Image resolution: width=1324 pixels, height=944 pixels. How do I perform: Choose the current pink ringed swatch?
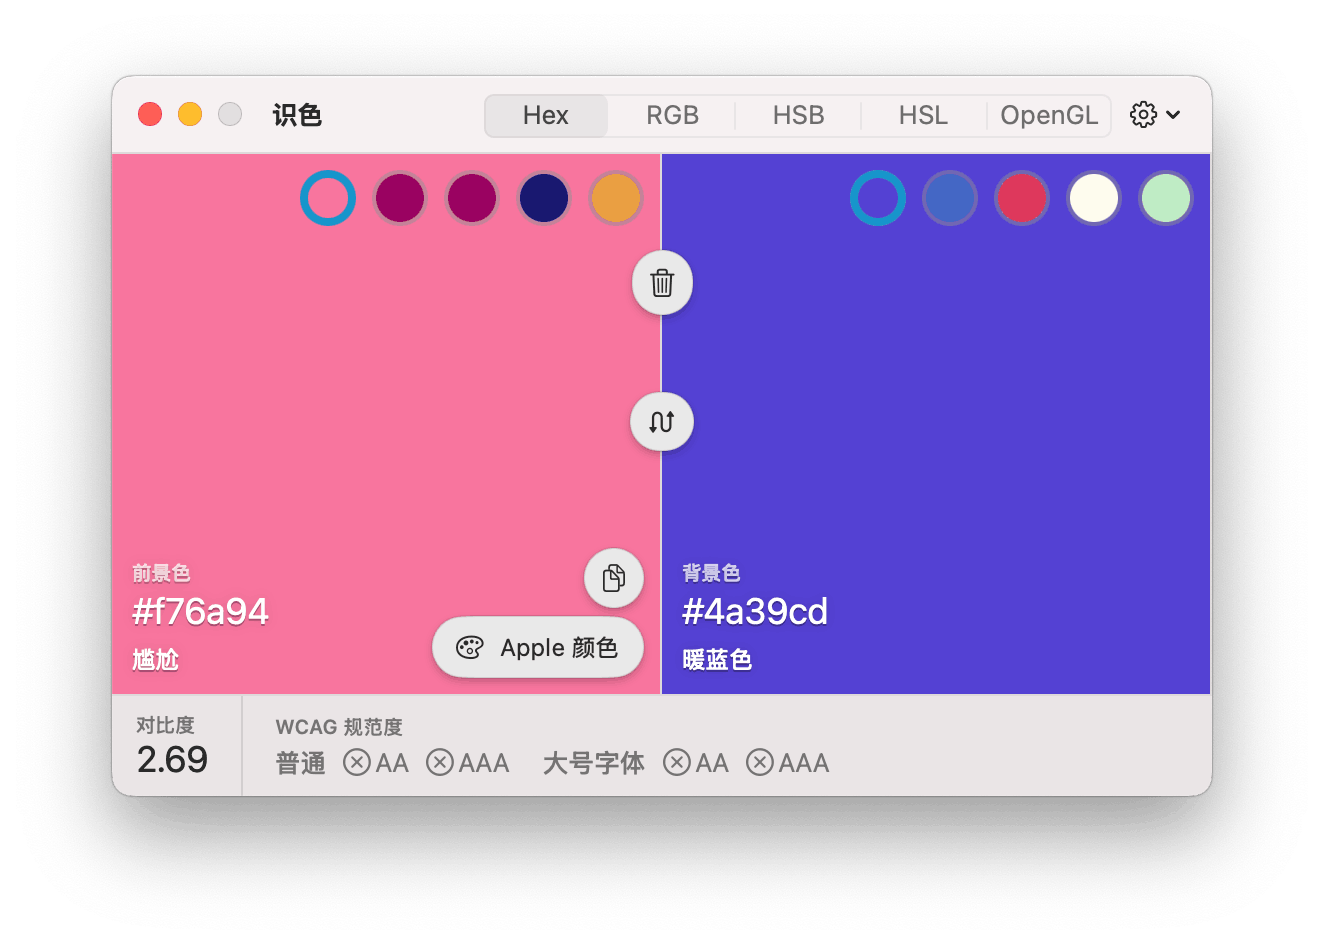pos(328,198)
